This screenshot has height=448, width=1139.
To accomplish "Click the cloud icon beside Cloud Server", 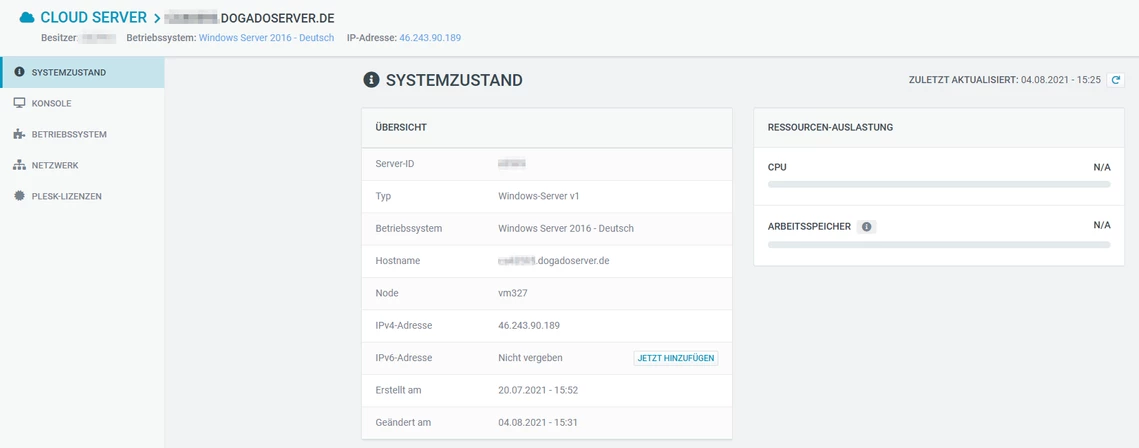I will (x=27, y=17).
